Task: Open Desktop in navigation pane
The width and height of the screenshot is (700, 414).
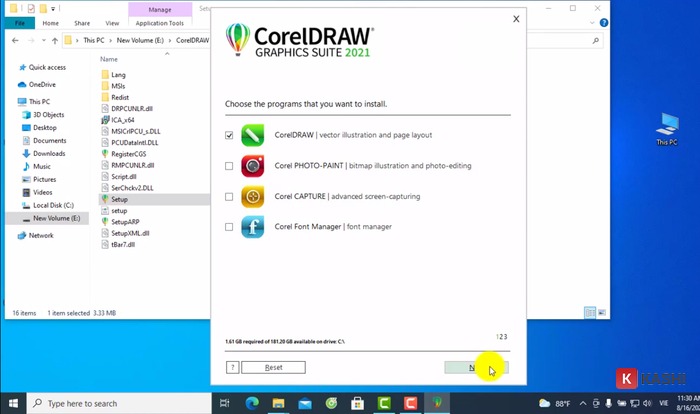Action: [45, 127]
